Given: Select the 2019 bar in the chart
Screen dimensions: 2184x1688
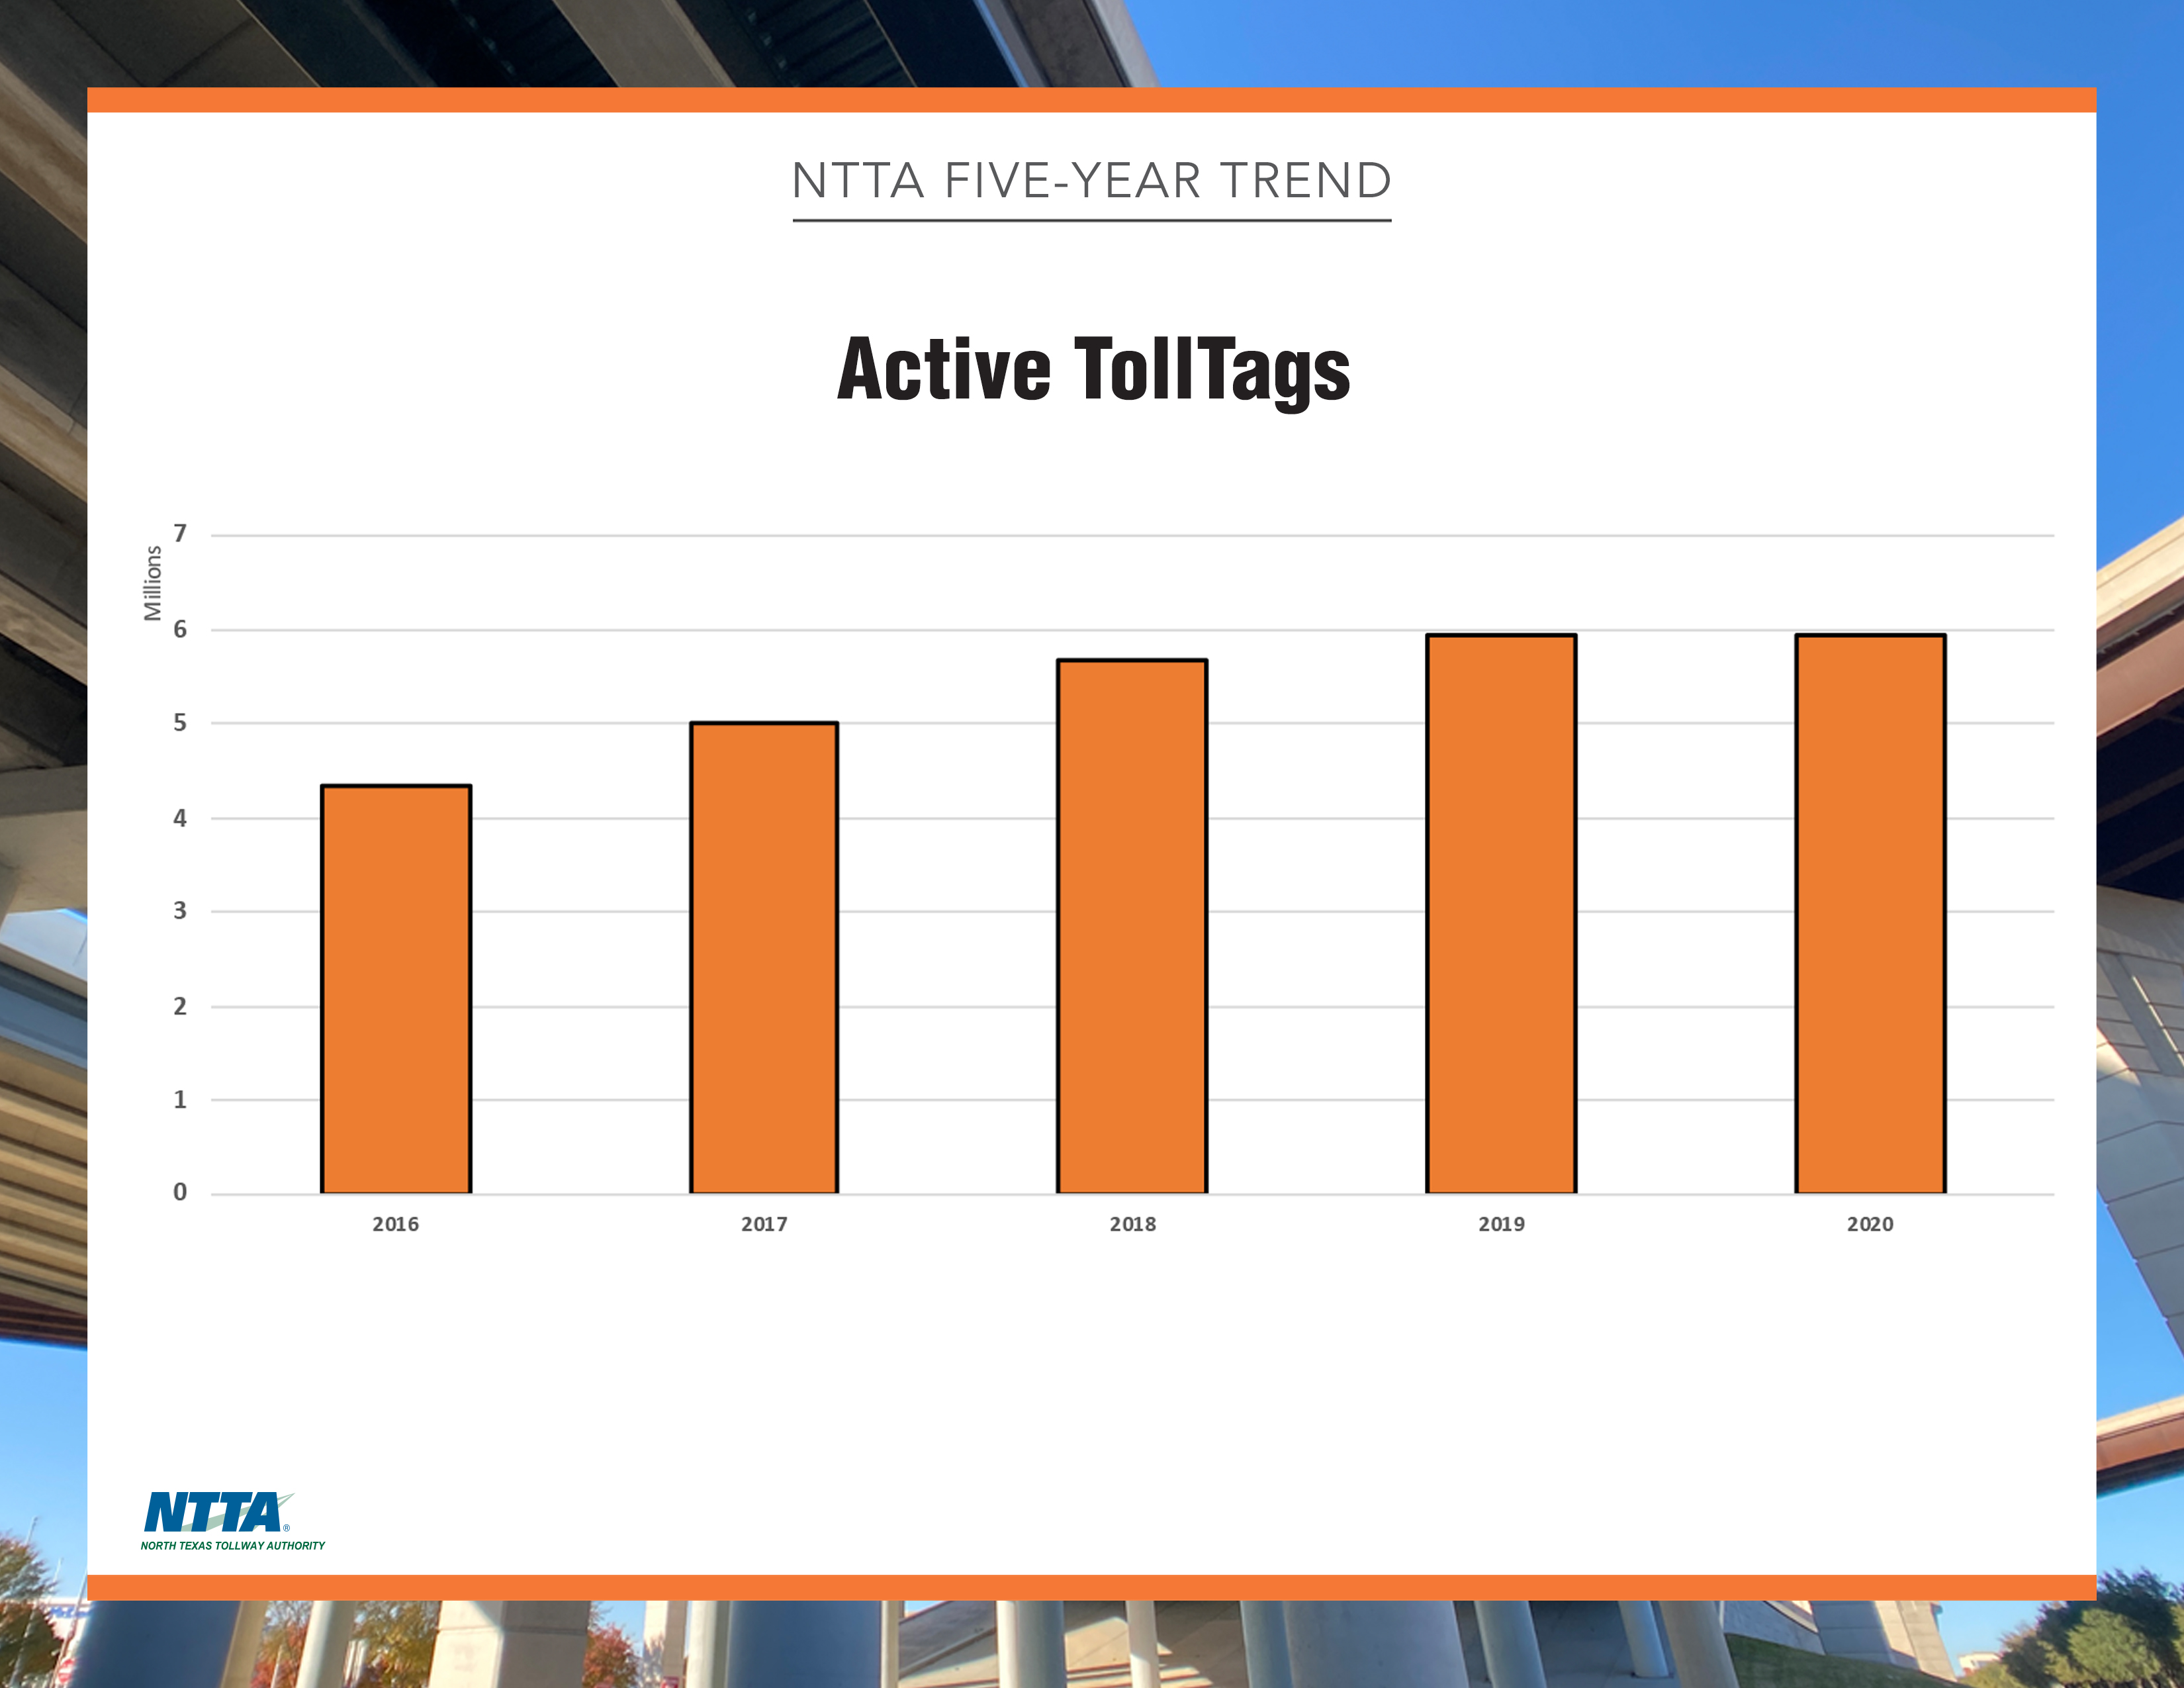Looking at the screenshot, I should [x=1501, y=914].
